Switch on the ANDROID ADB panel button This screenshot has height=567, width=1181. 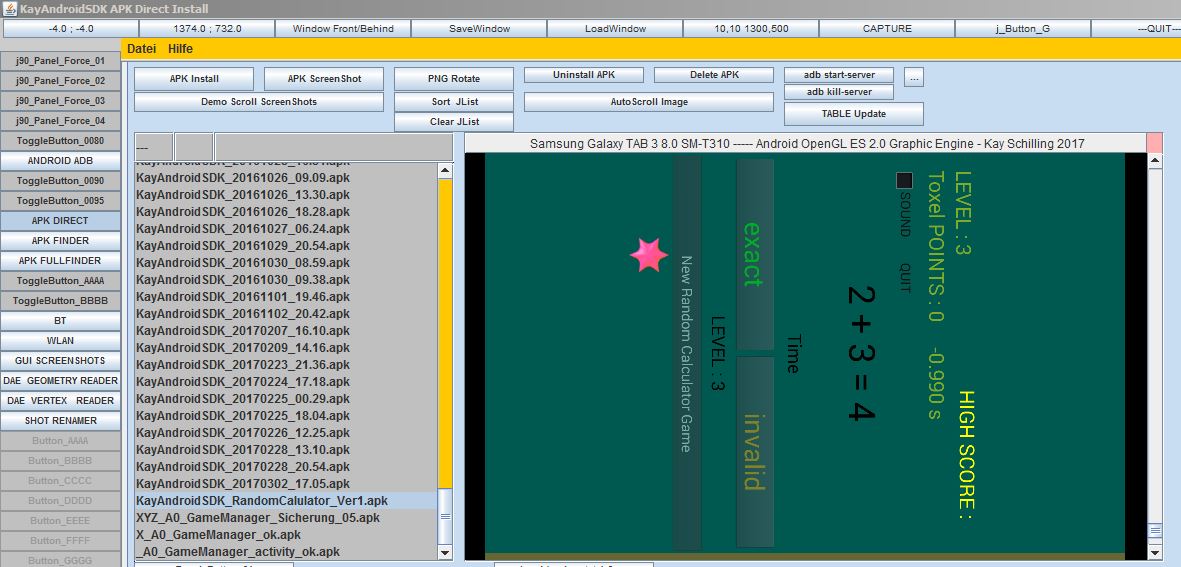(60, 161)
